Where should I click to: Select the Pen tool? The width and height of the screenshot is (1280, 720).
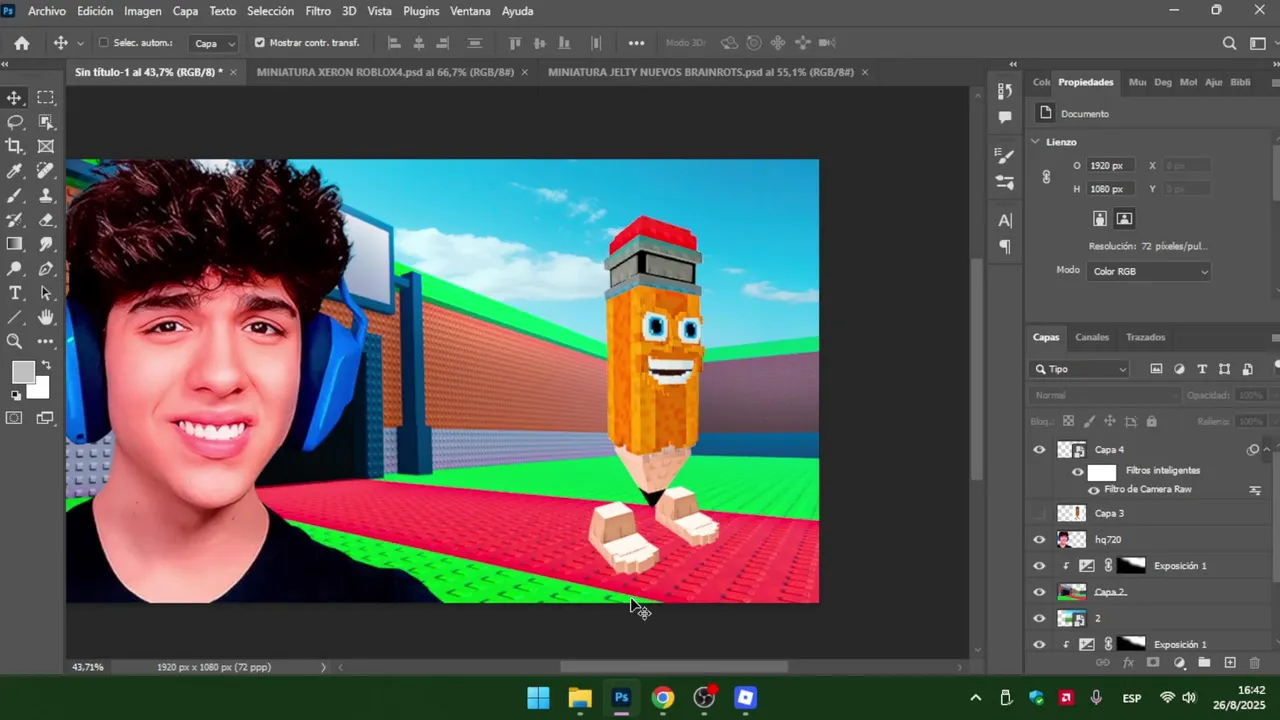(x=46, y=269)
